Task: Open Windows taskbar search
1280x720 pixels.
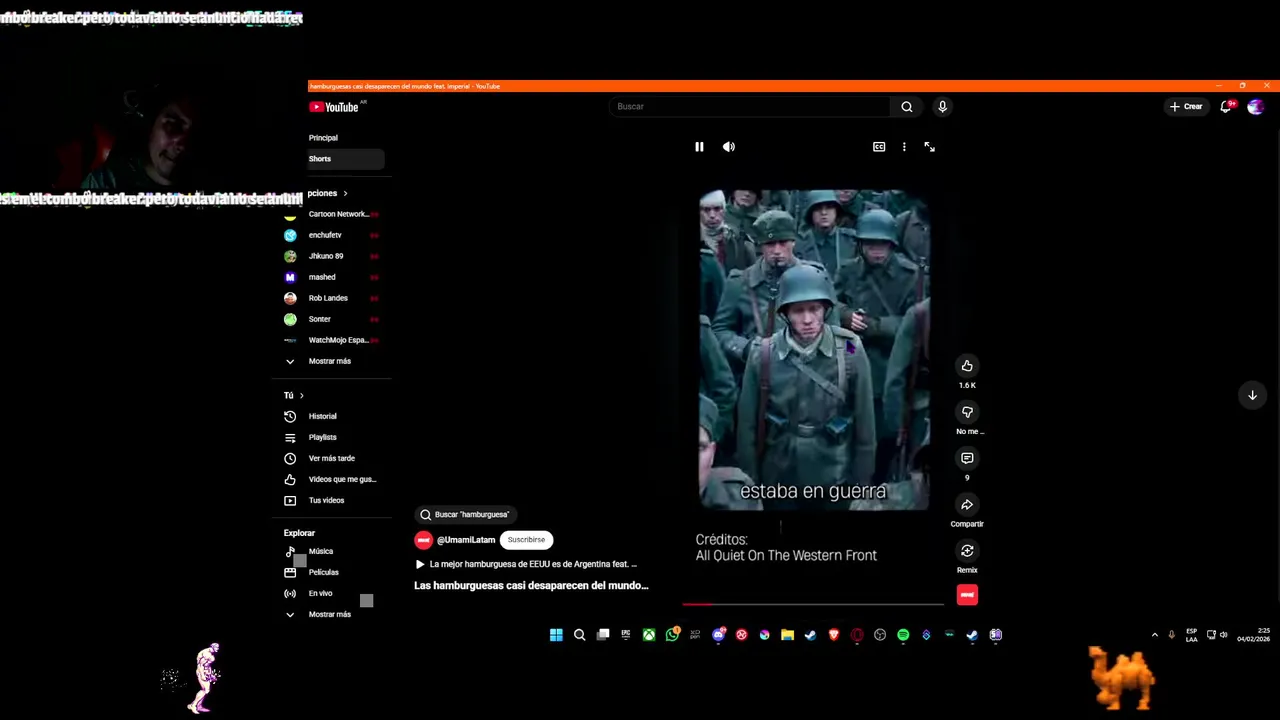Action: tap(579, 635)
